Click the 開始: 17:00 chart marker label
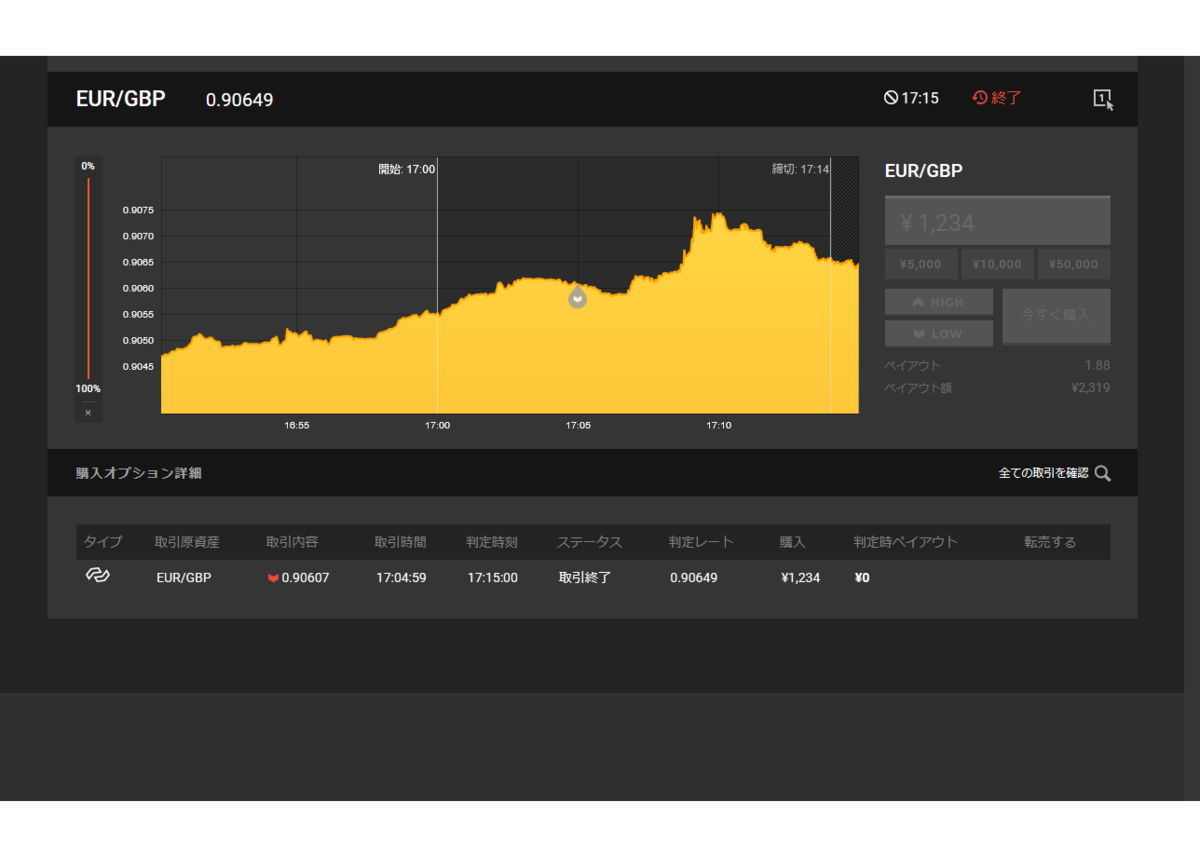The image size is (1200, 856). point(406,169)
